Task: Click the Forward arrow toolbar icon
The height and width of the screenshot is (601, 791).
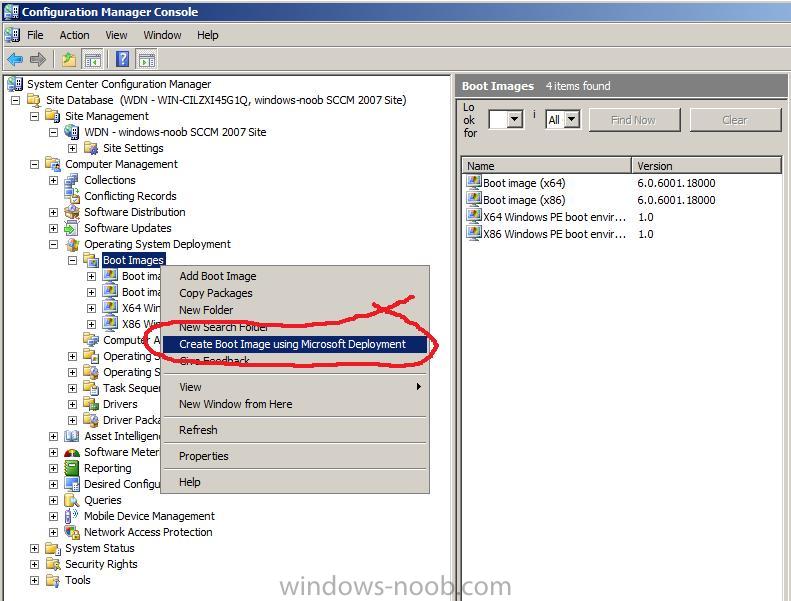Action: pos(38,60)
